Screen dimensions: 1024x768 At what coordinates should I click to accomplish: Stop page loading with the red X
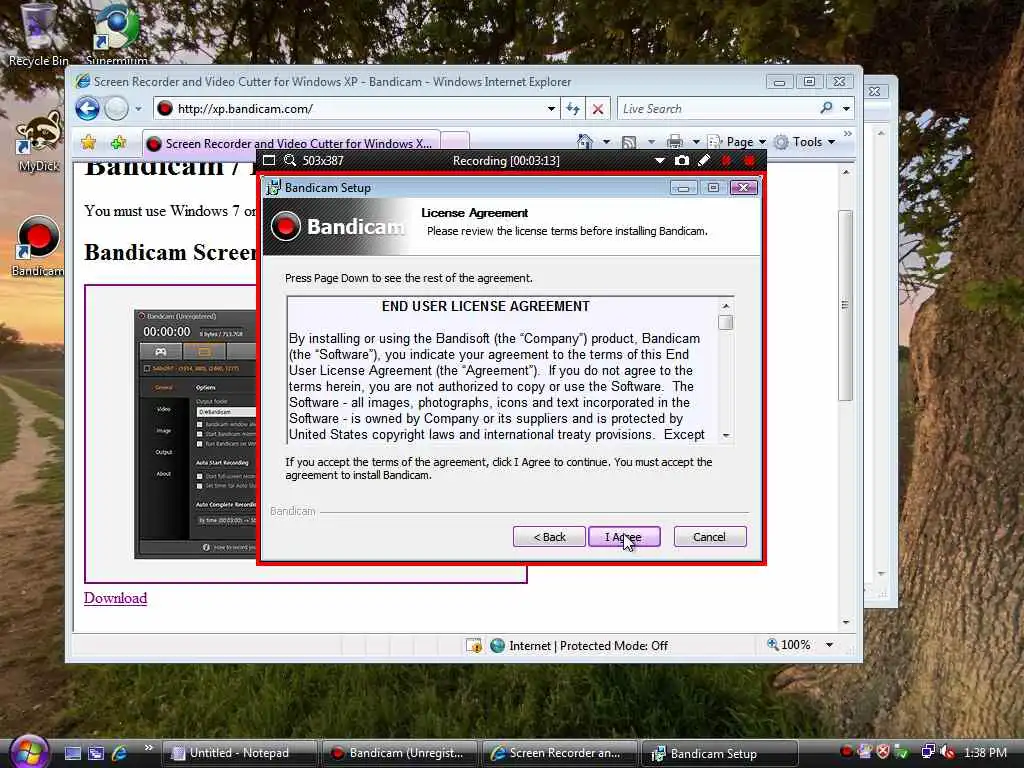pos(598,108)
